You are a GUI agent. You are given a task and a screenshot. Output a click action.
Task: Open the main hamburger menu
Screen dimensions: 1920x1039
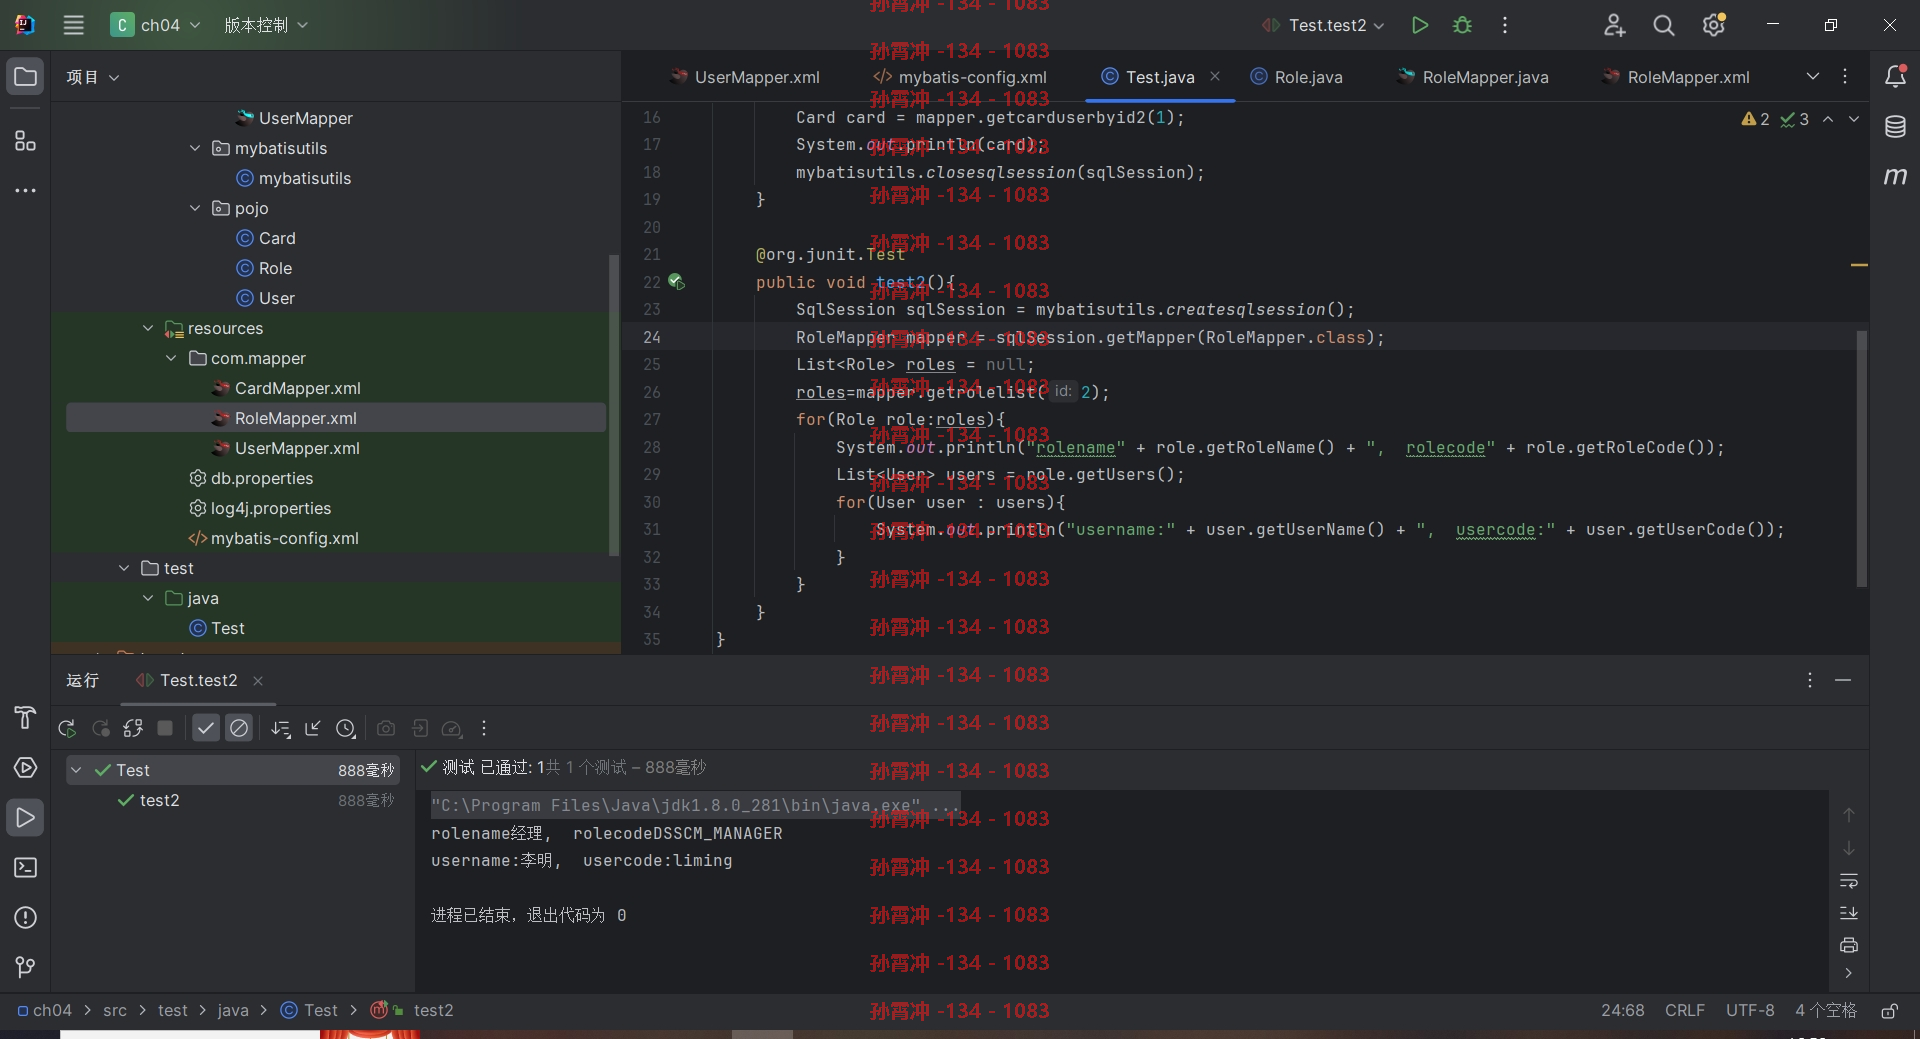click(73, 25)
